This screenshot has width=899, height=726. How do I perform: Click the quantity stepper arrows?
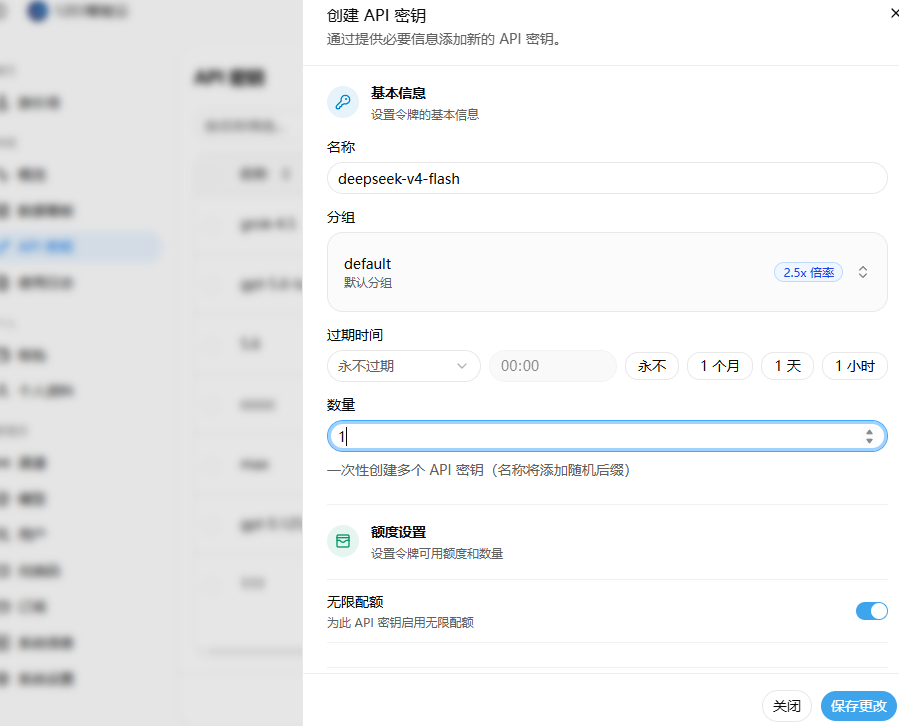(869, 436)
